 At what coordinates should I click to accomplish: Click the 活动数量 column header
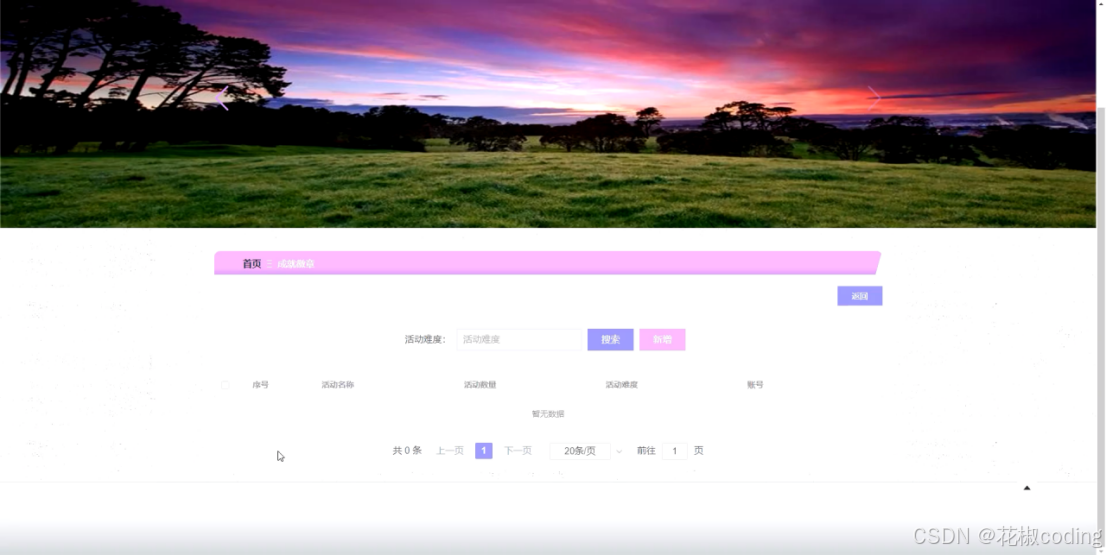point(480,385)
